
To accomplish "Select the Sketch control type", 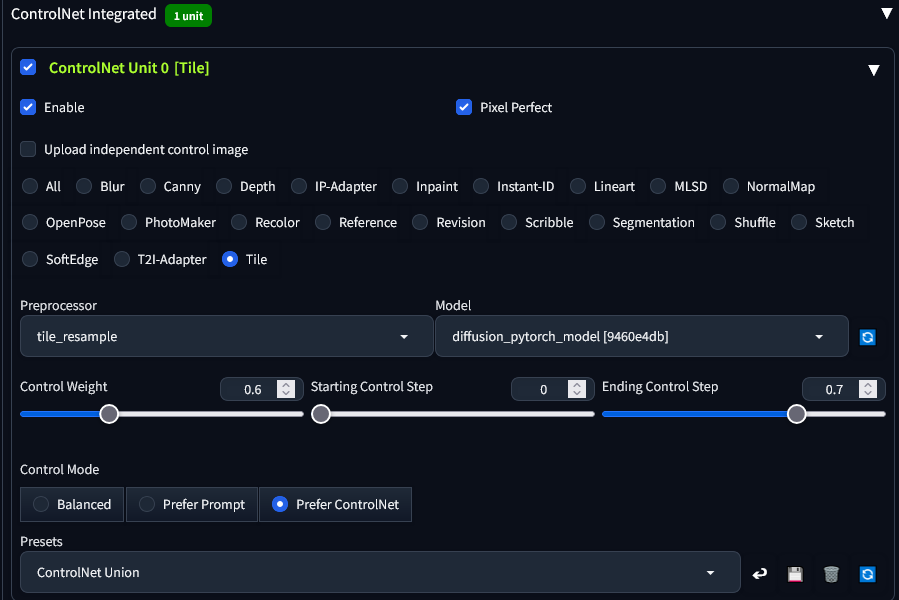I will click(x=799, y=223).
